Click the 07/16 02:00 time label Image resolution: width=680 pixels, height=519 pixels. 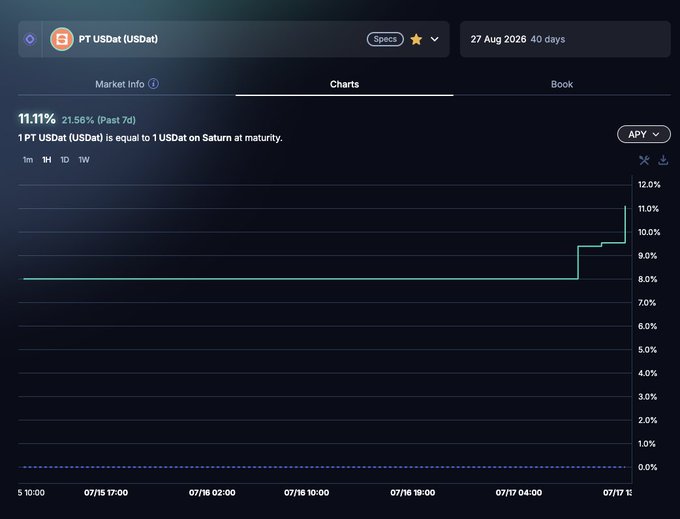pyautogui.click(x=212, y=493)
